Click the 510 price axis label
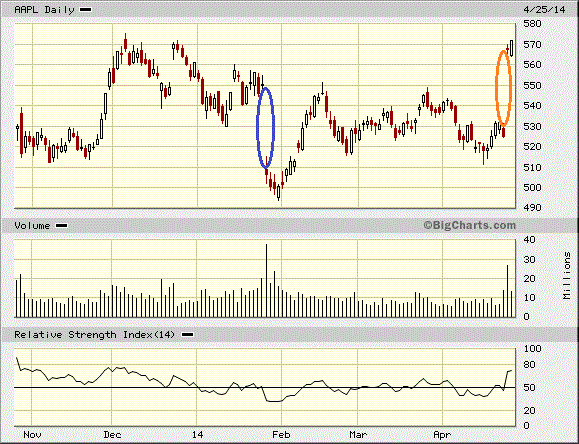This screenshot has width=579, height=444. [x=532, y=167]
